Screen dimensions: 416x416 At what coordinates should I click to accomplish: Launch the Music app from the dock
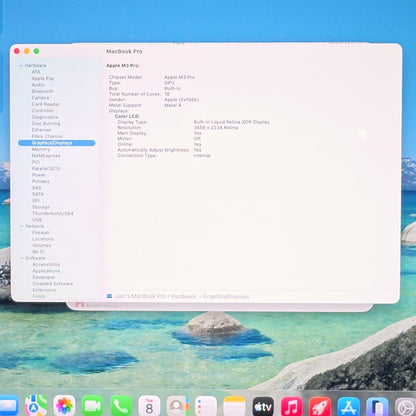[x=291, y=406]
